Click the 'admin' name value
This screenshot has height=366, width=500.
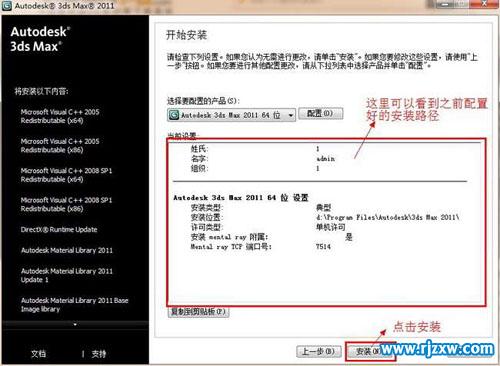325,158
